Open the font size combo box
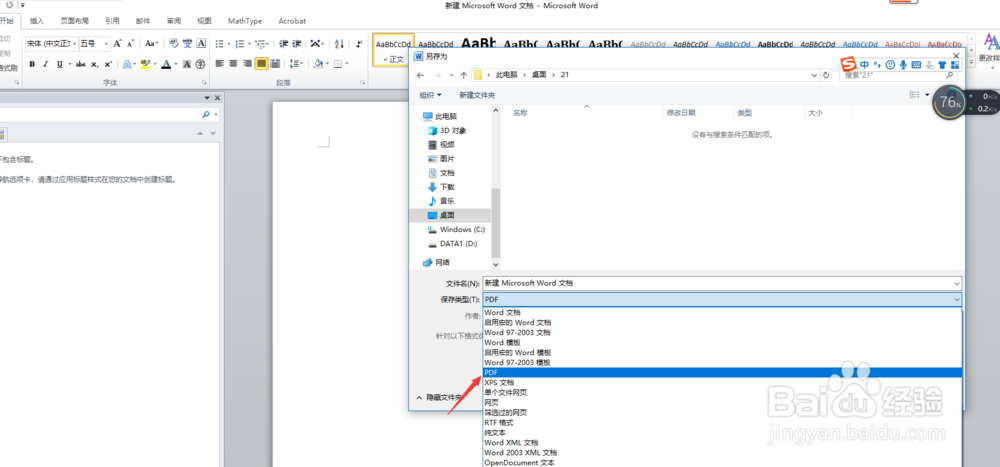This screenshot has height=467, width=1000. point(94,43)
